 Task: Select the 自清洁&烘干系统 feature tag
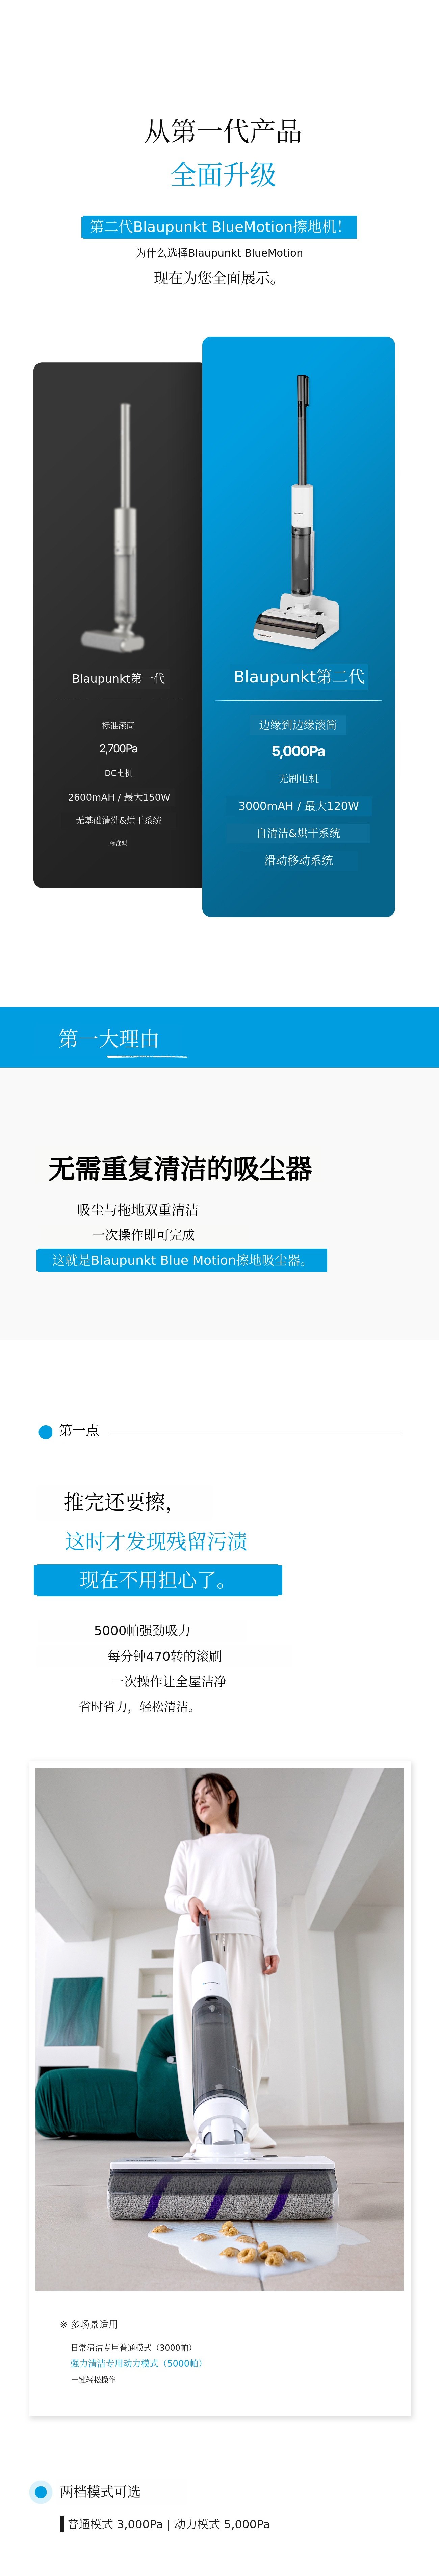pos(298,833)
